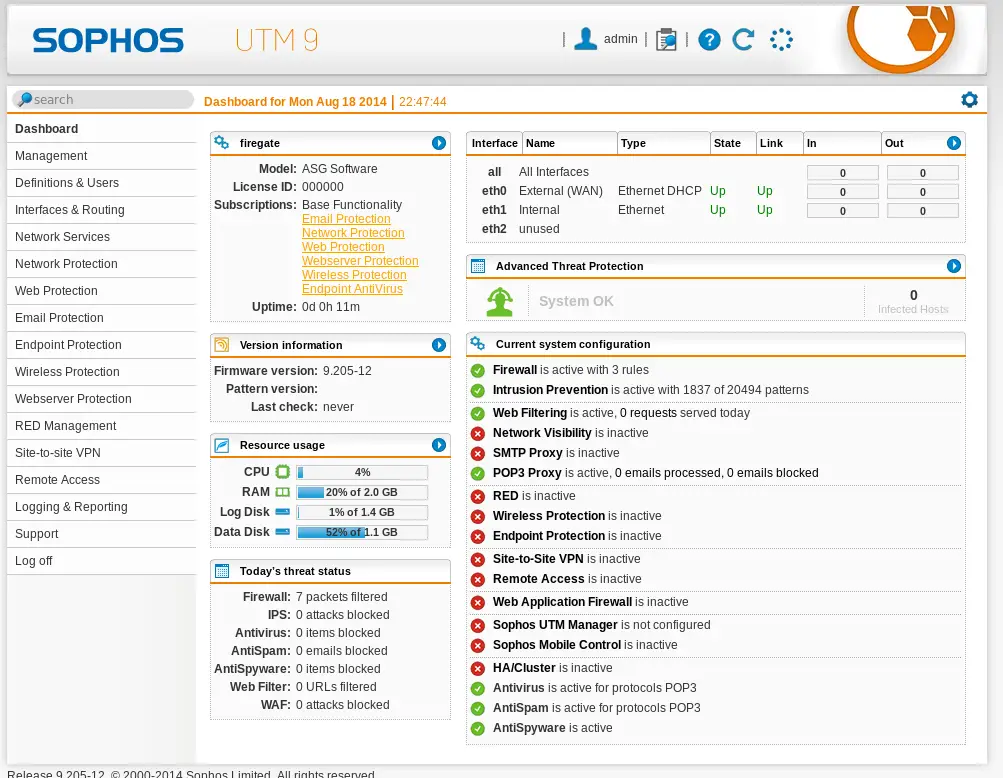Open Wireless Protection in sidebar menu
This screenshot has width=1003, height=778.
pos(101,371)
